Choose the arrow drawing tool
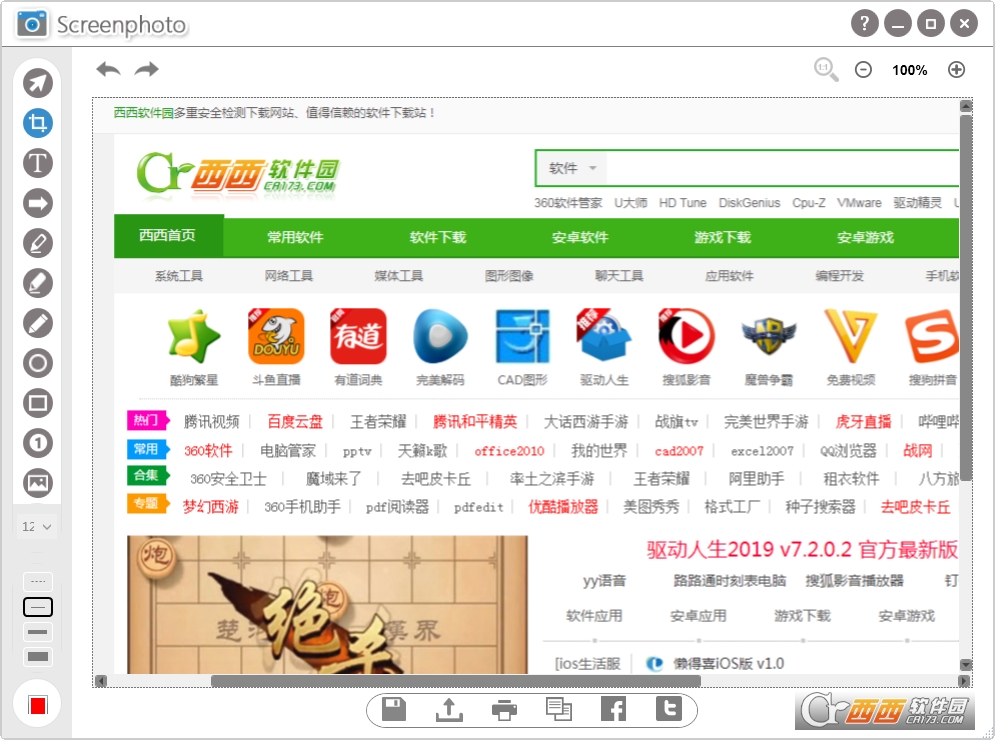The height and width of the screenshot is (740, 995). click(x=37, y=203)
